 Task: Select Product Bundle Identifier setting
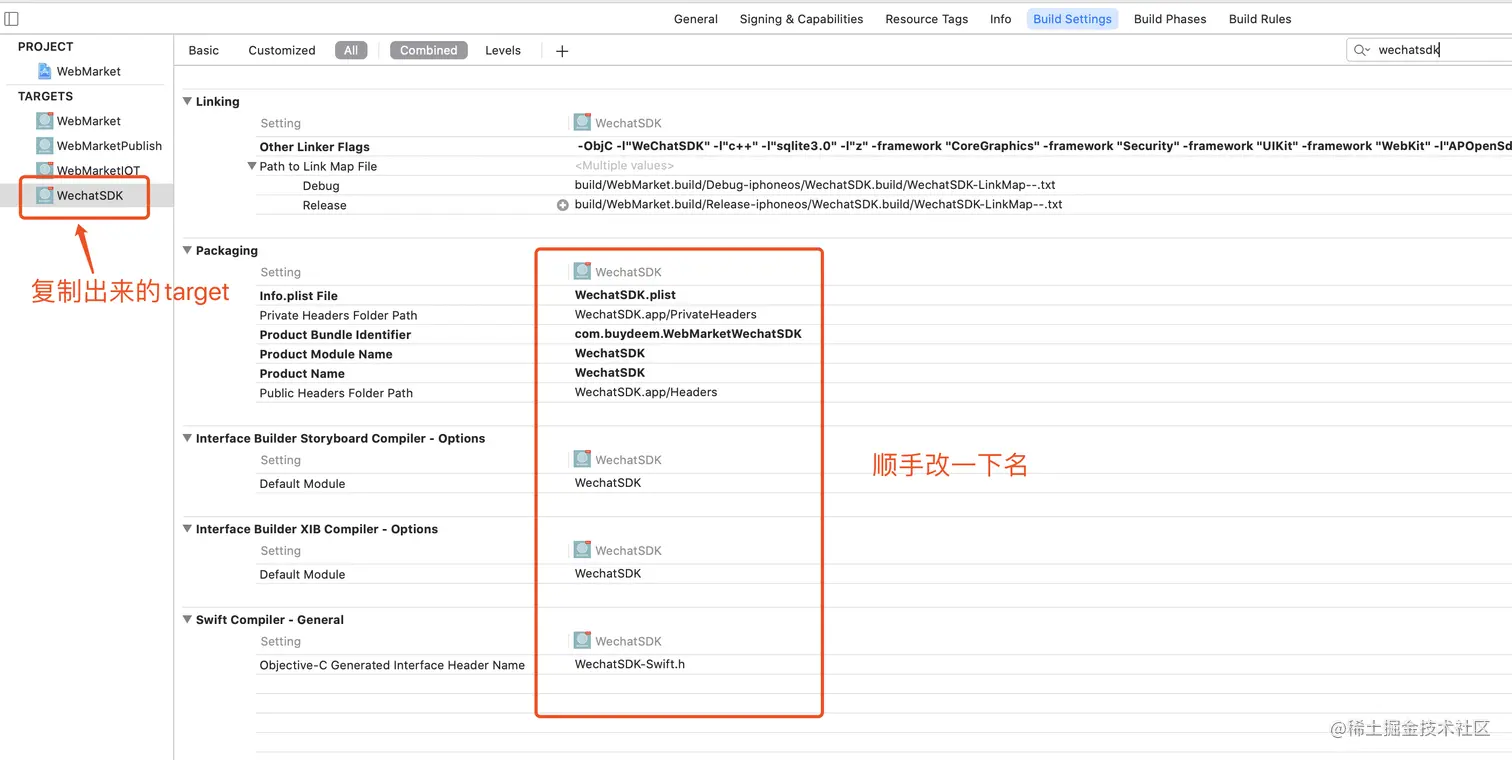coord(335,335)
